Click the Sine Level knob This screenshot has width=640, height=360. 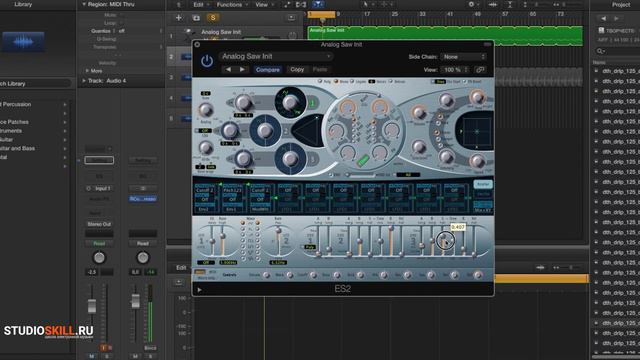pos(419,146)
